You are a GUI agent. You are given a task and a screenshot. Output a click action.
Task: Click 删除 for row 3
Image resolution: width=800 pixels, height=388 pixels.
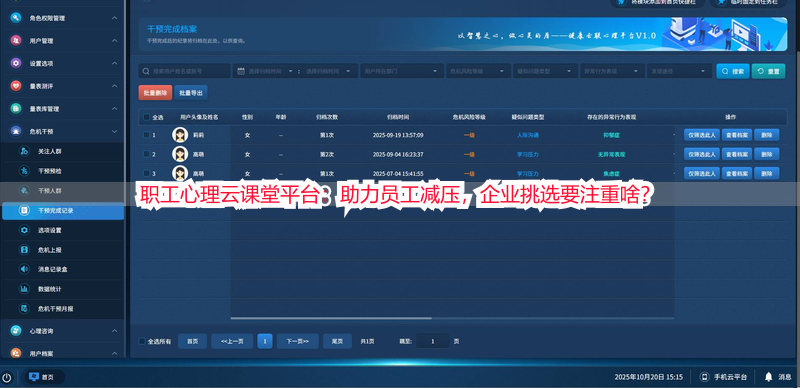[766, 174]
